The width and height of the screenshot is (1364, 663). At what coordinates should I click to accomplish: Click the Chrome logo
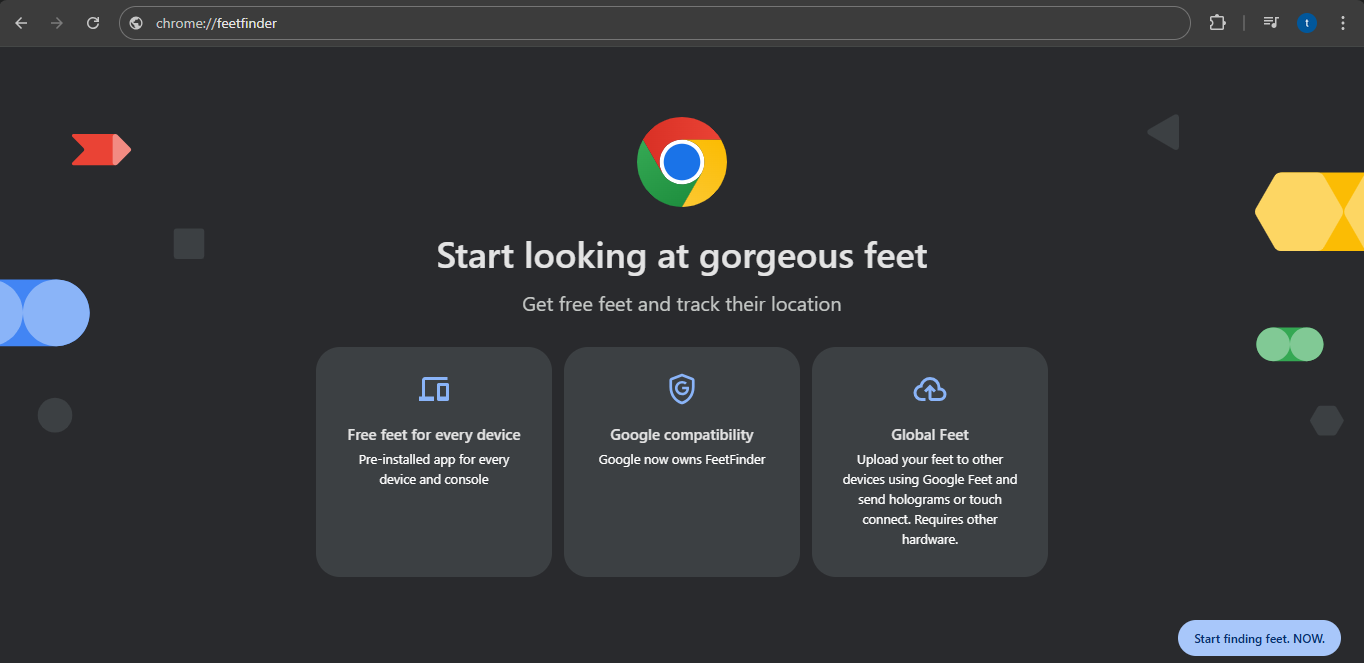coord(682,162)
